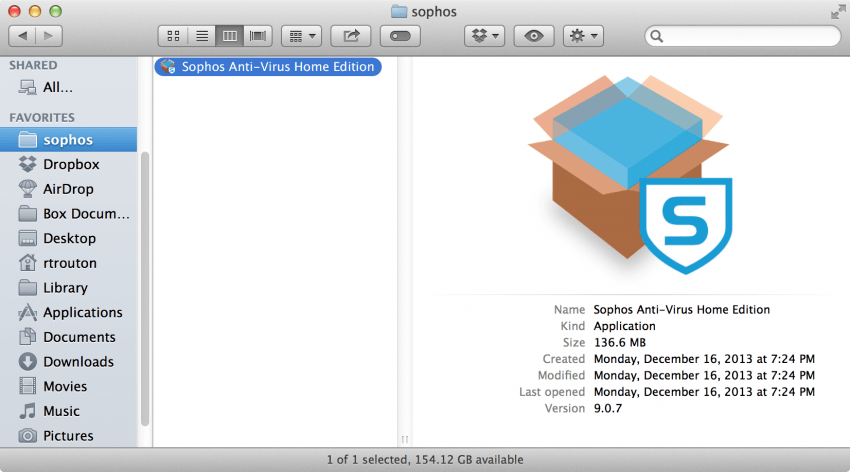Click the Dropbox box icon in sidebar
This screenshot has width=850, height=472.
(x=27, y=164)
